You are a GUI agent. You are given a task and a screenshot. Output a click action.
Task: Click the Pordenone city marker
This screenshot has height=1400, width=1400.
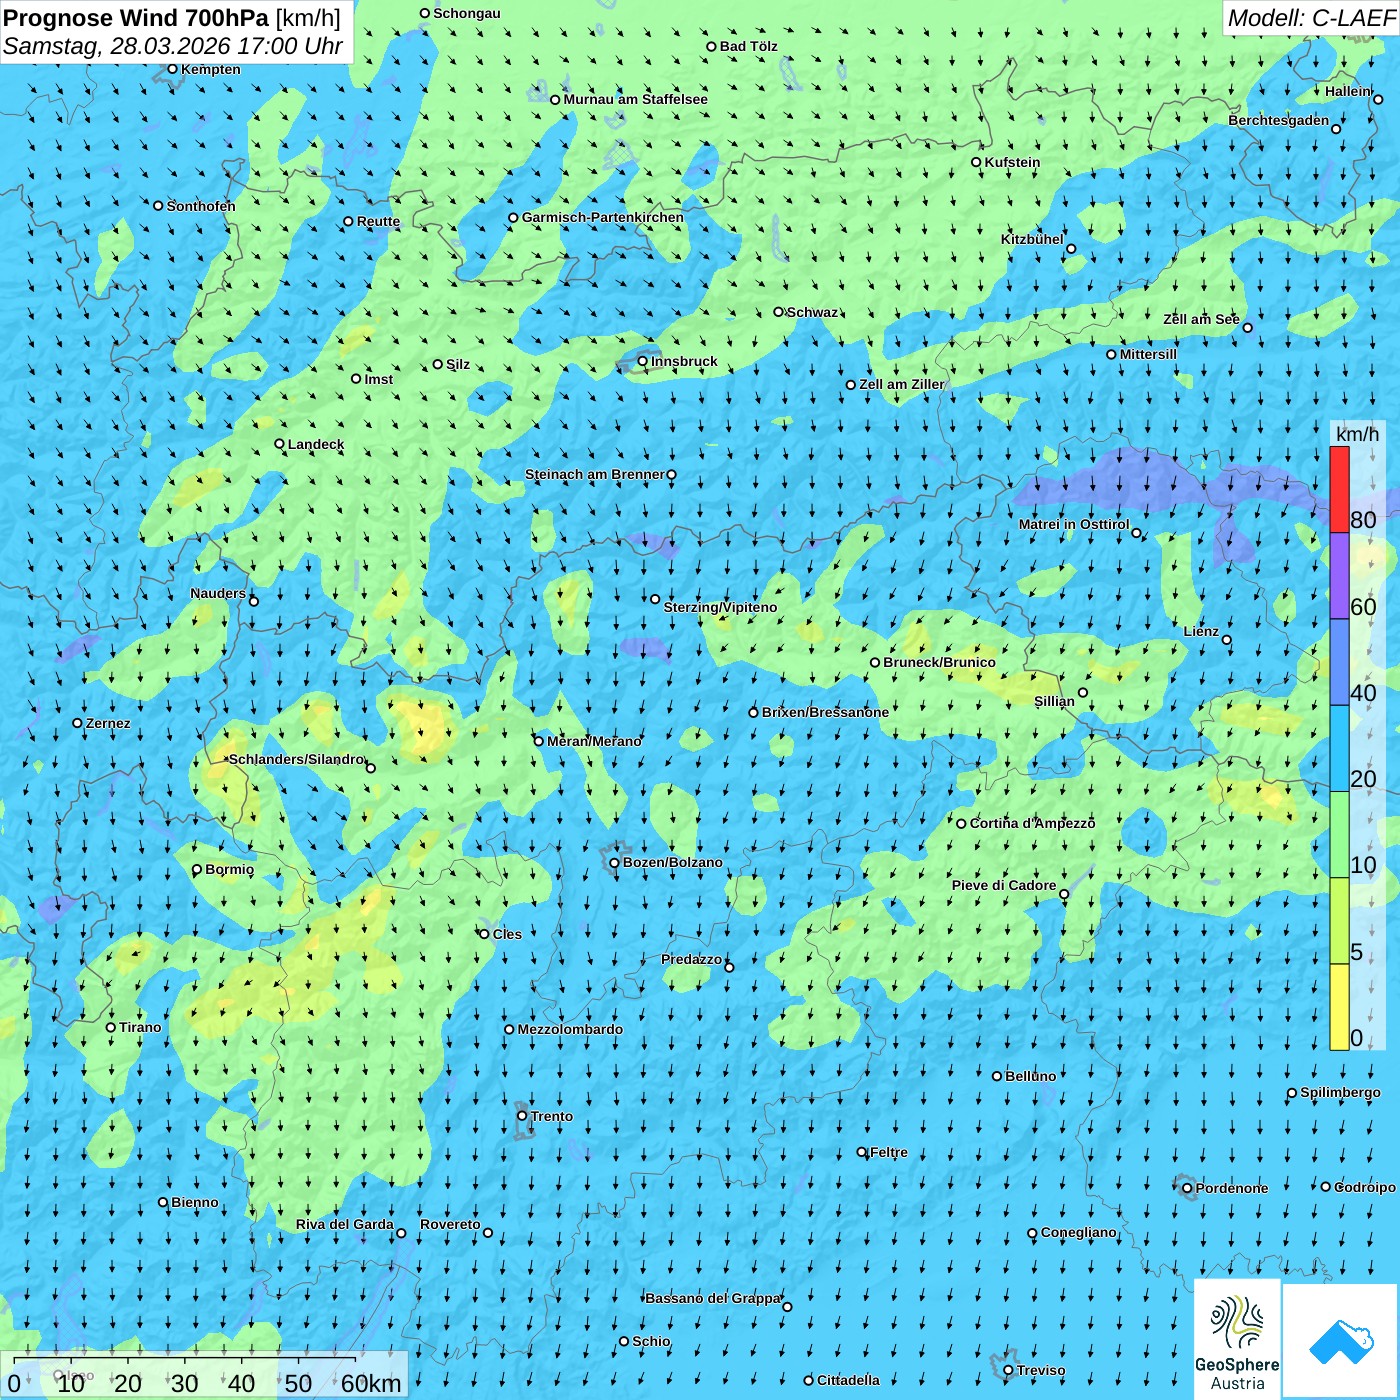coord(1188,1189)
